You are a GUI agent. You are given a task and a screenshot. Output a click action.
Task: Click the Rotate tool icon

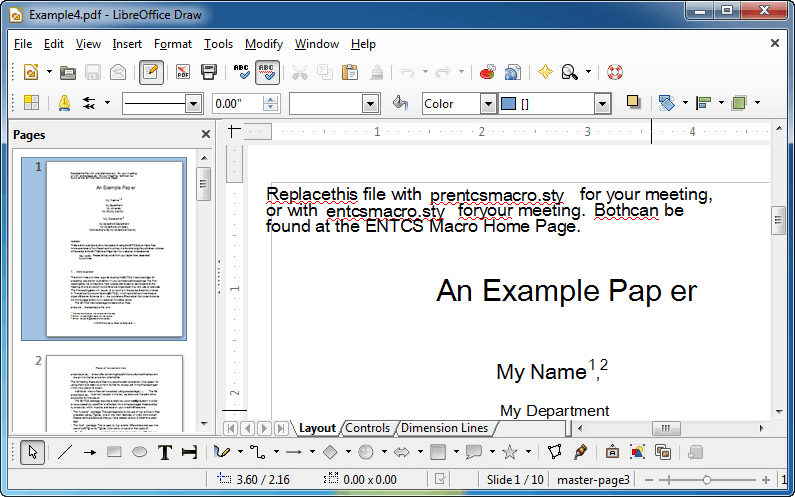666,103
